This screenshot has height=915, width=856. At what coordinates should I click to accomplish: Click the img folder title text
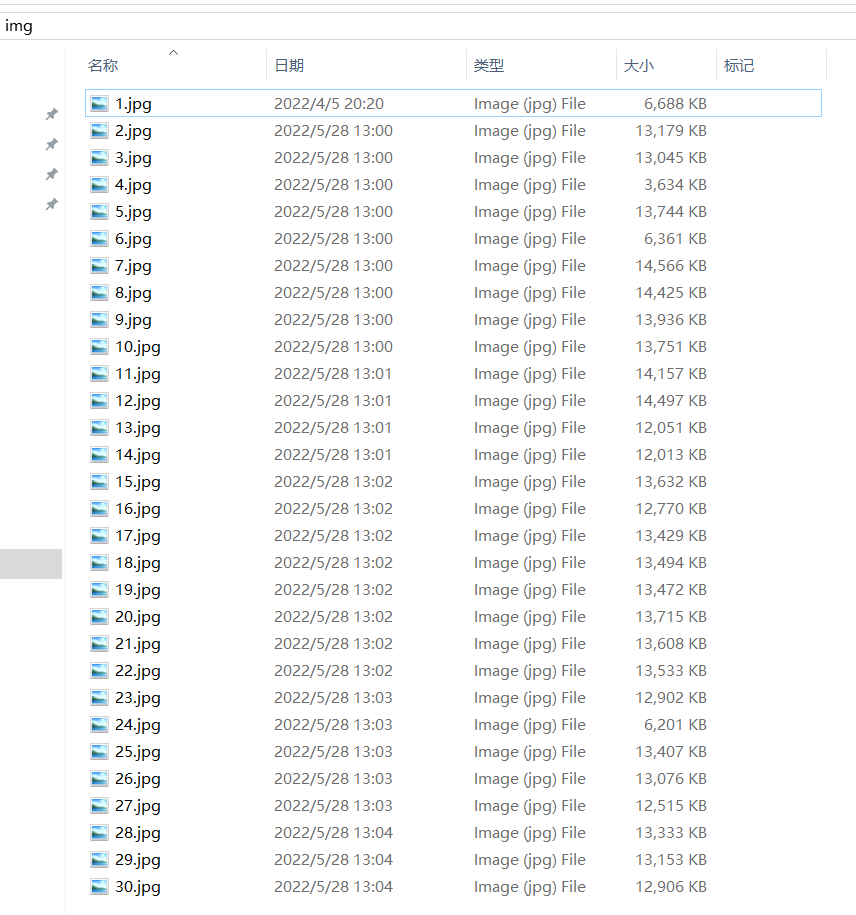19,26
